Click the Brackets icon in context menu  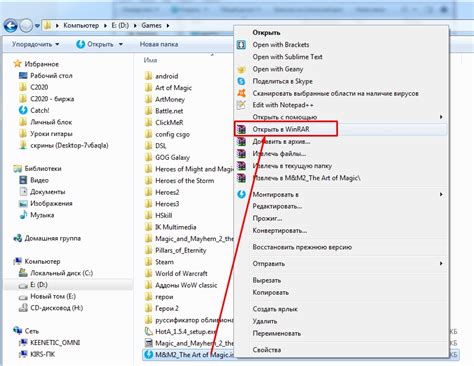(x=241, y=45)
